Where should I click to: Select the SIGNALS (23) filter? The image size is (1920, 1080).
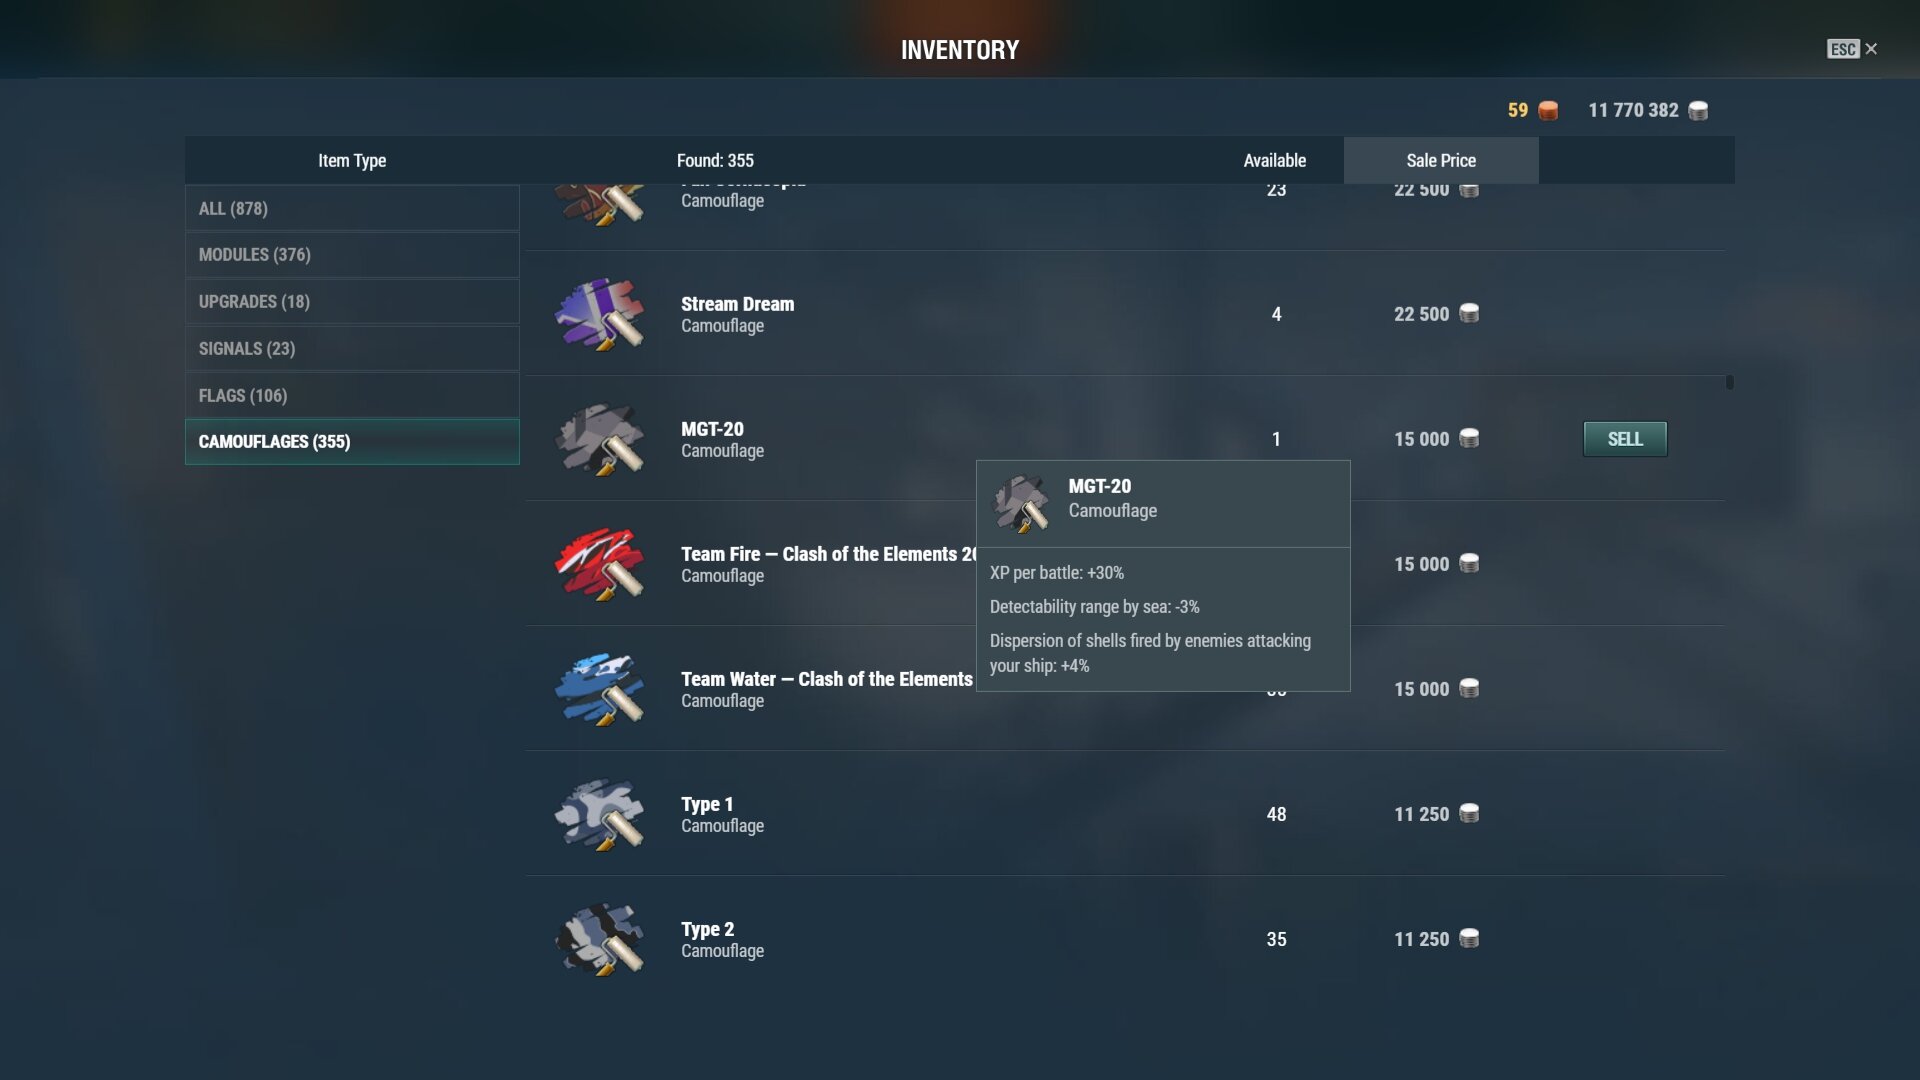coord(352,349)
